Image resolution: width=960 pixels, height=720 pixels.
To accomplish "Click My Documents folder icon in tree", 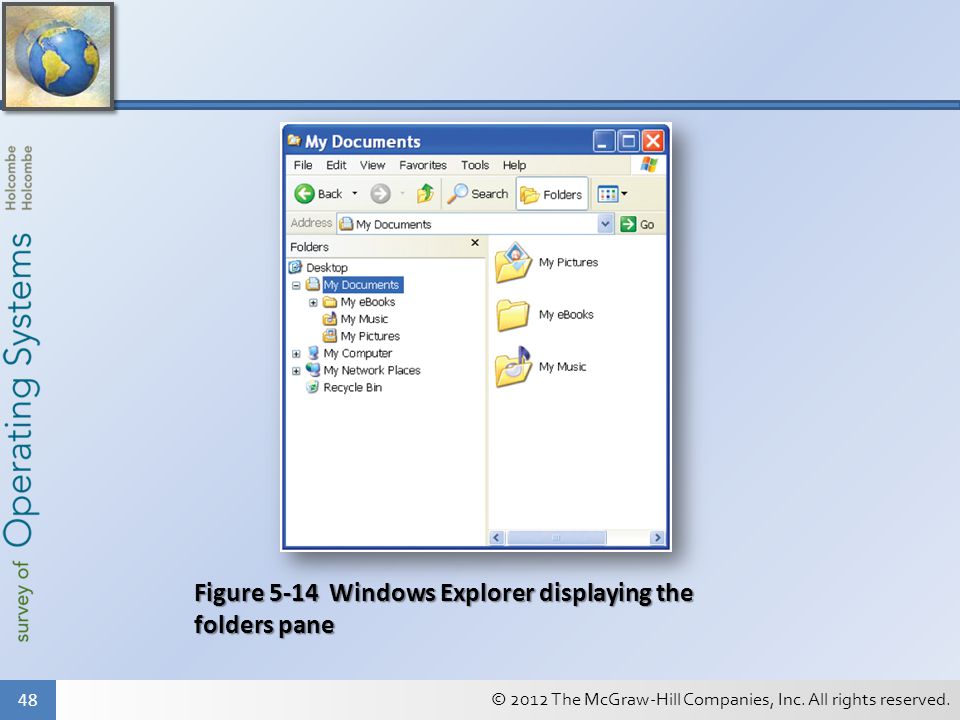I will 313,284.
